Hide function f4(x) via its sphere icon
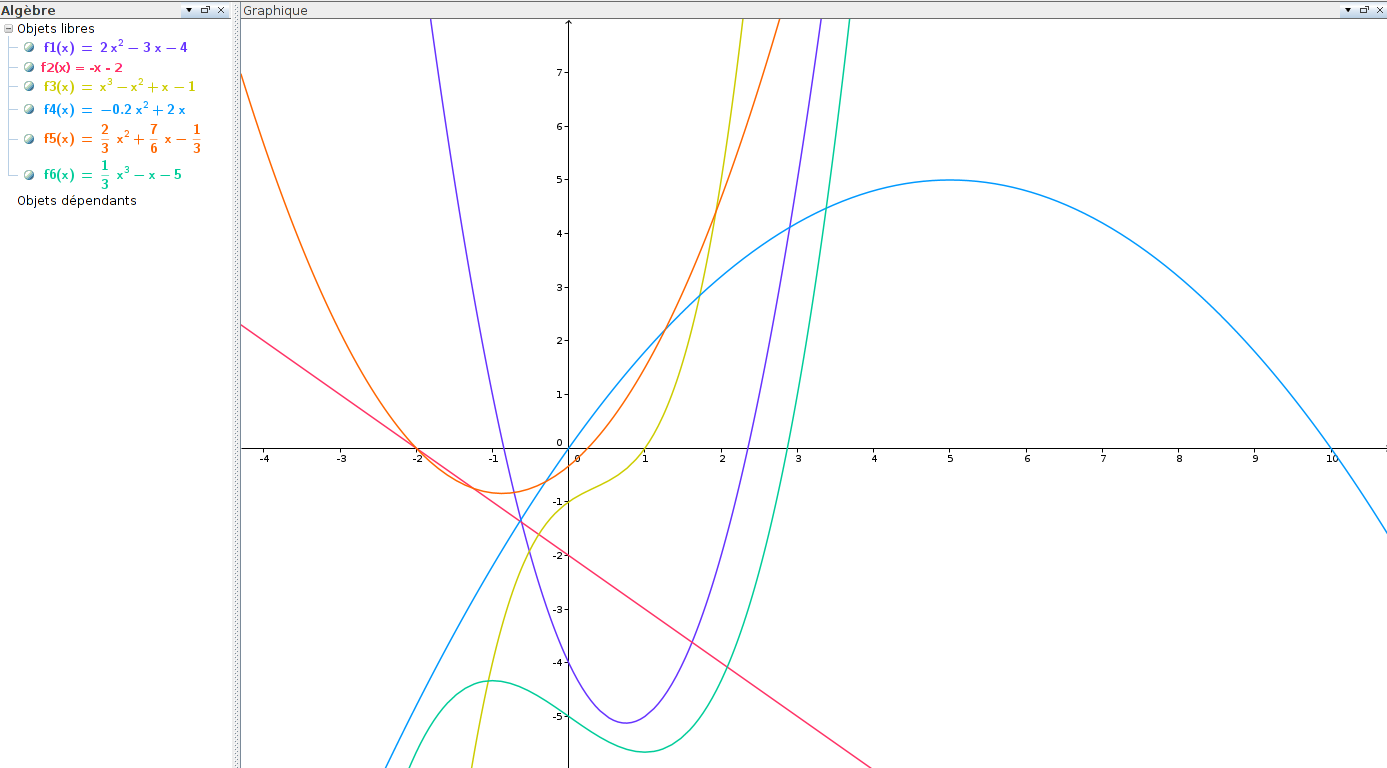This screenshot has height=768, width=1387. [29, 109]
